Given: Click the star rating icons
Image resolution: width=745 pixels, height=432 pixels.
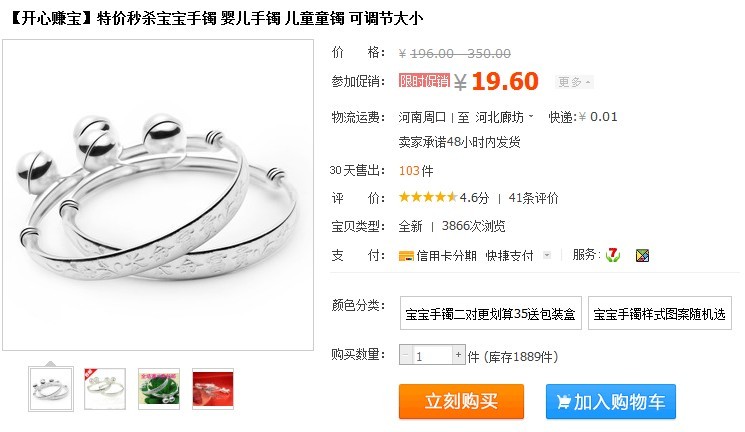Looking at the screenshot, I should (428, 197).
